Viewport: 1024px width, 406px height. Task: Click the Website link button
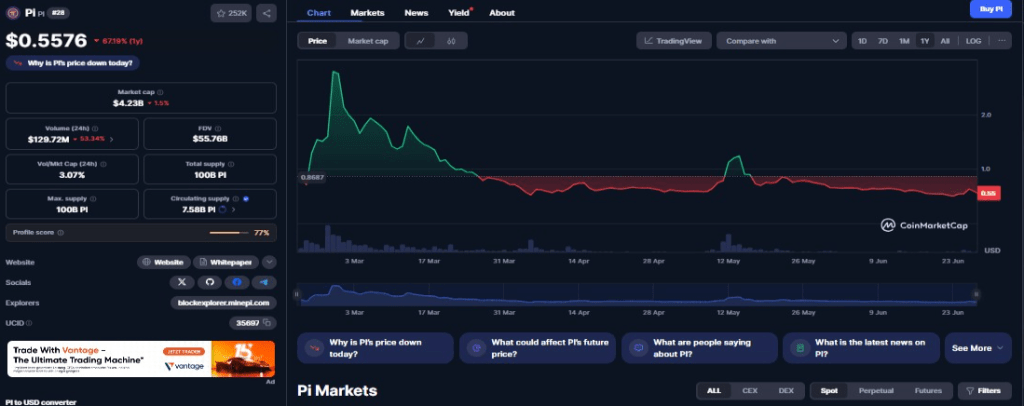[164, 262]
